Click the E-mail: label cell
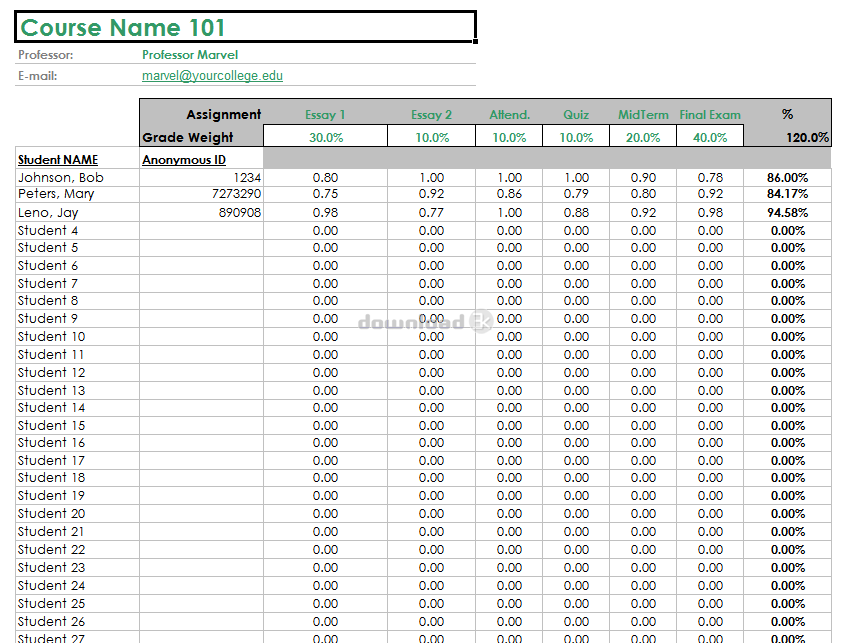This screenshot has width=852, height=643. tap(37, 76)
